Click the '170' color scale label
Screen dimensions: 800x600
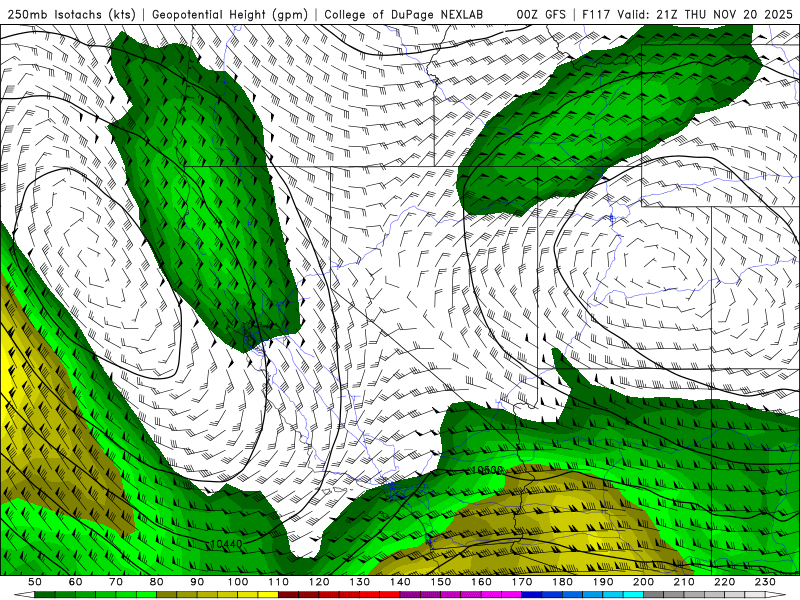click(522, 582)
